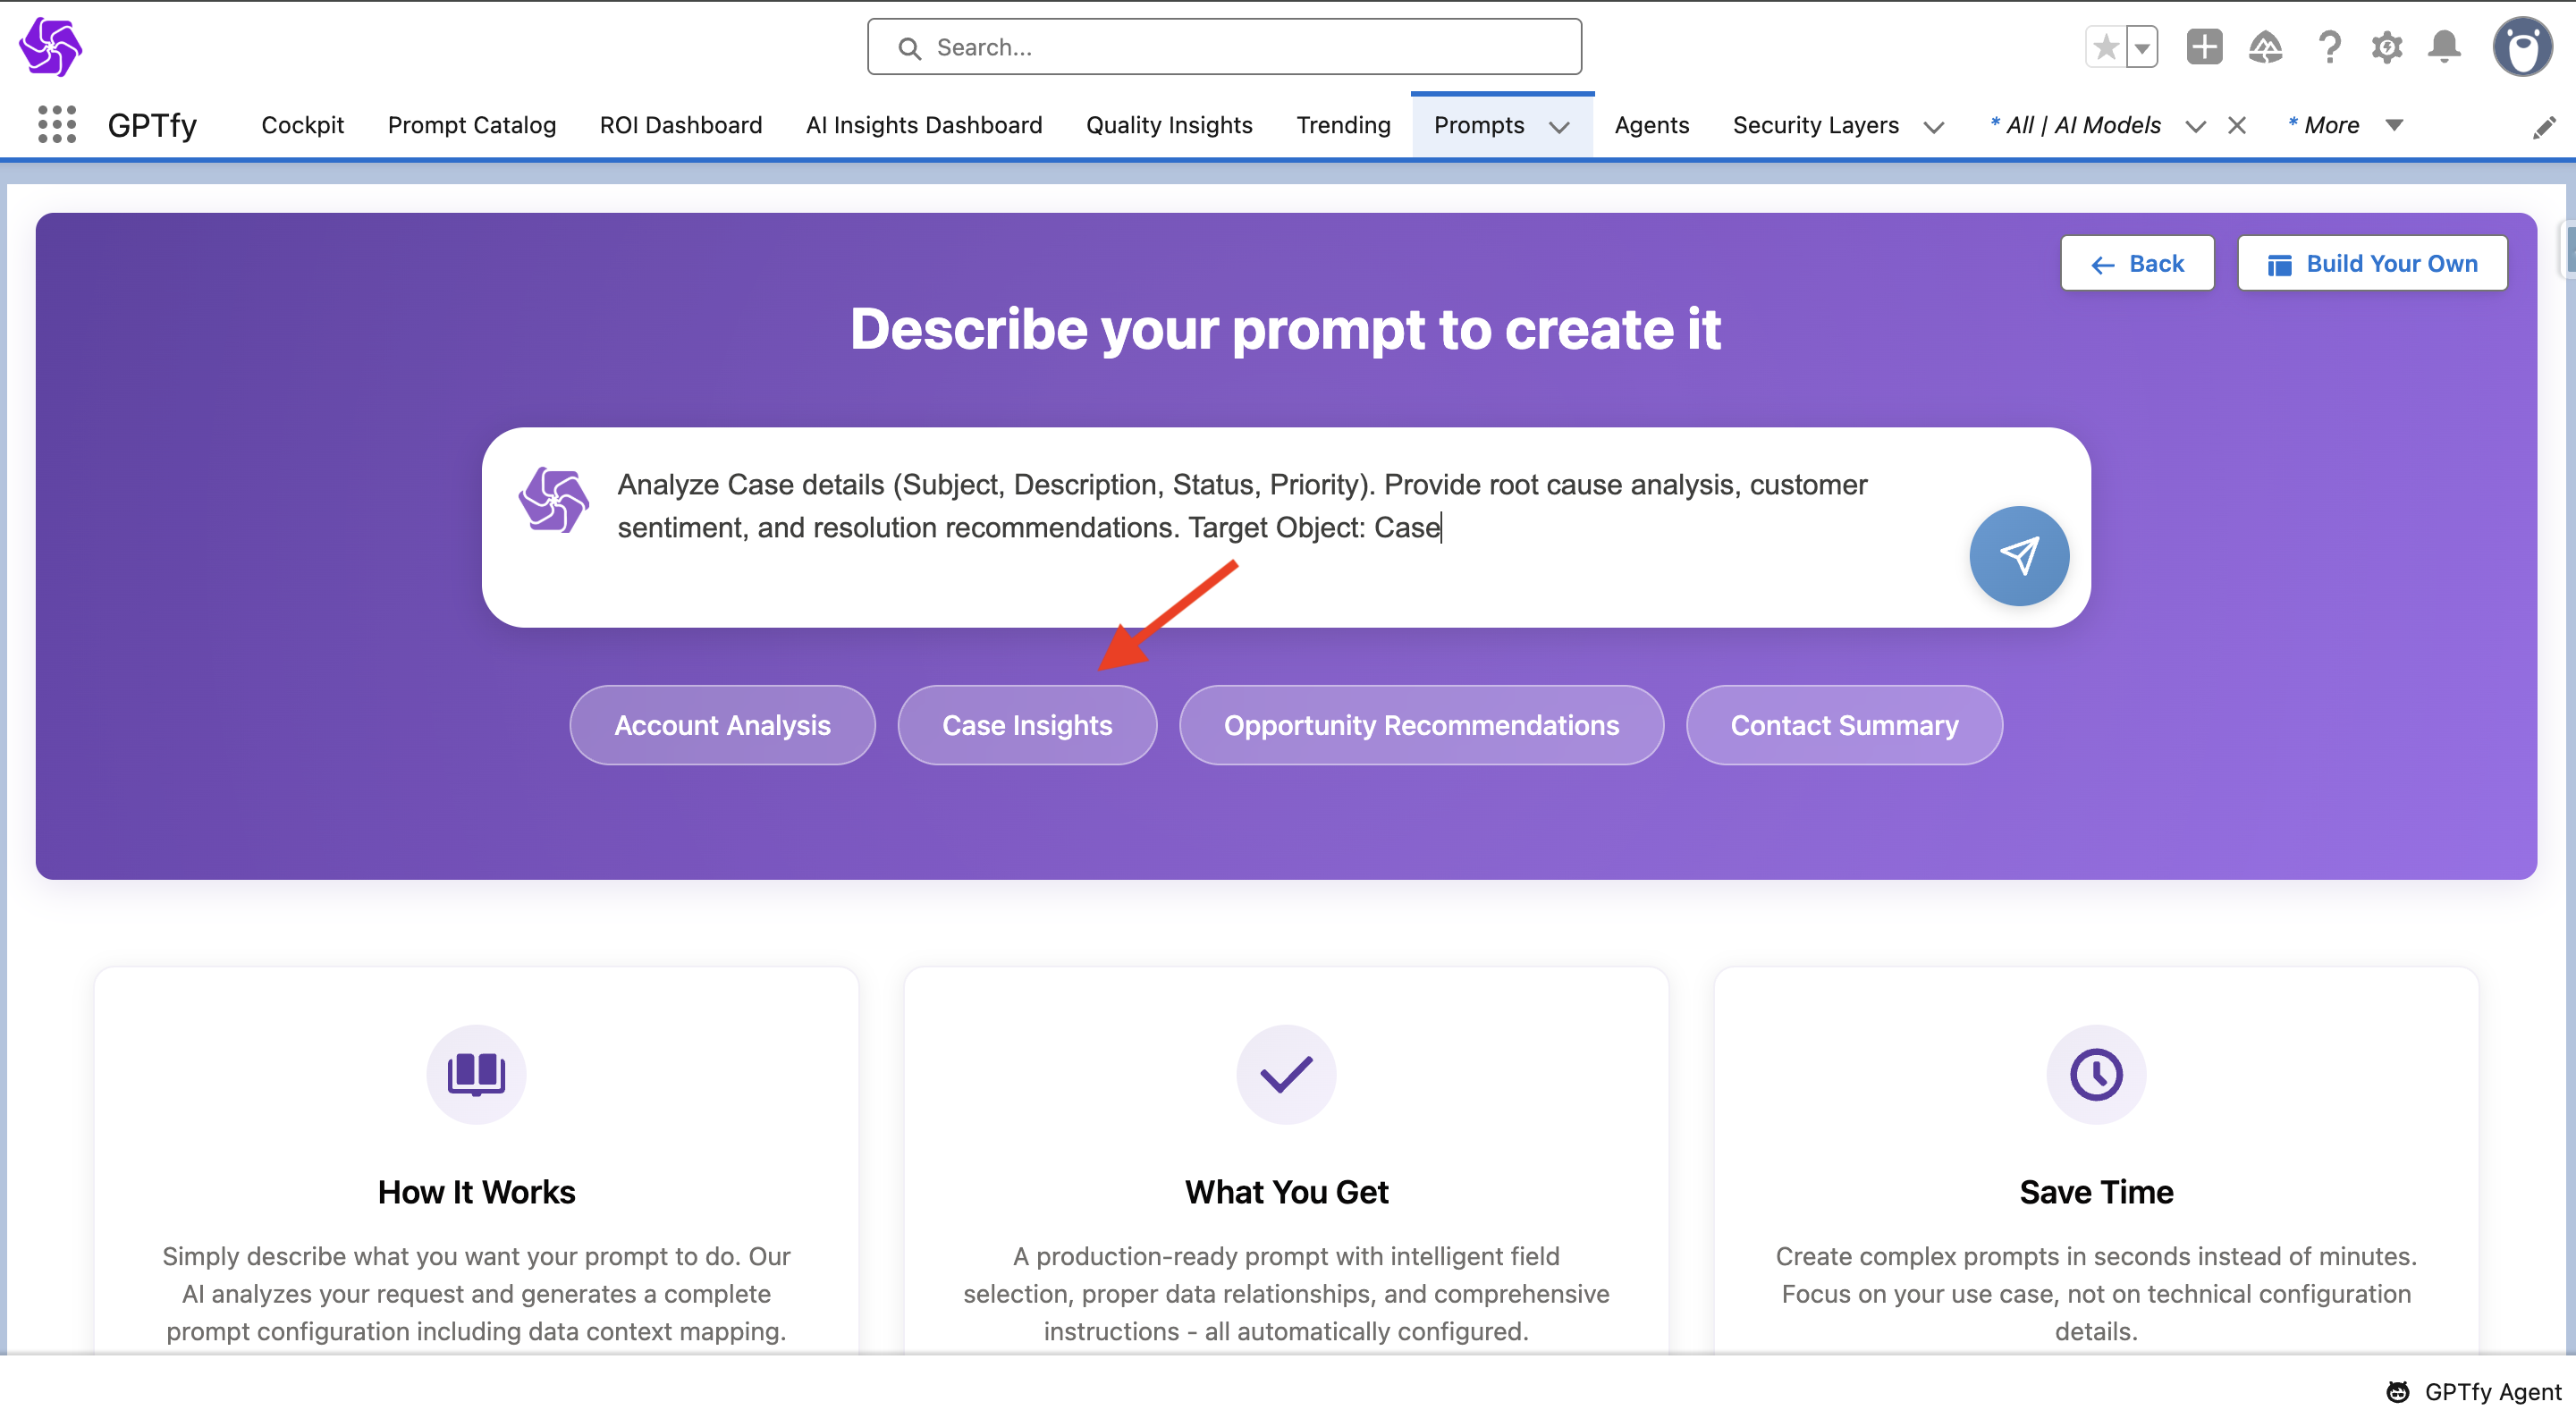Click the paper-plane send prompt button
The image size is (2576, 1427).
(2018, 556)
